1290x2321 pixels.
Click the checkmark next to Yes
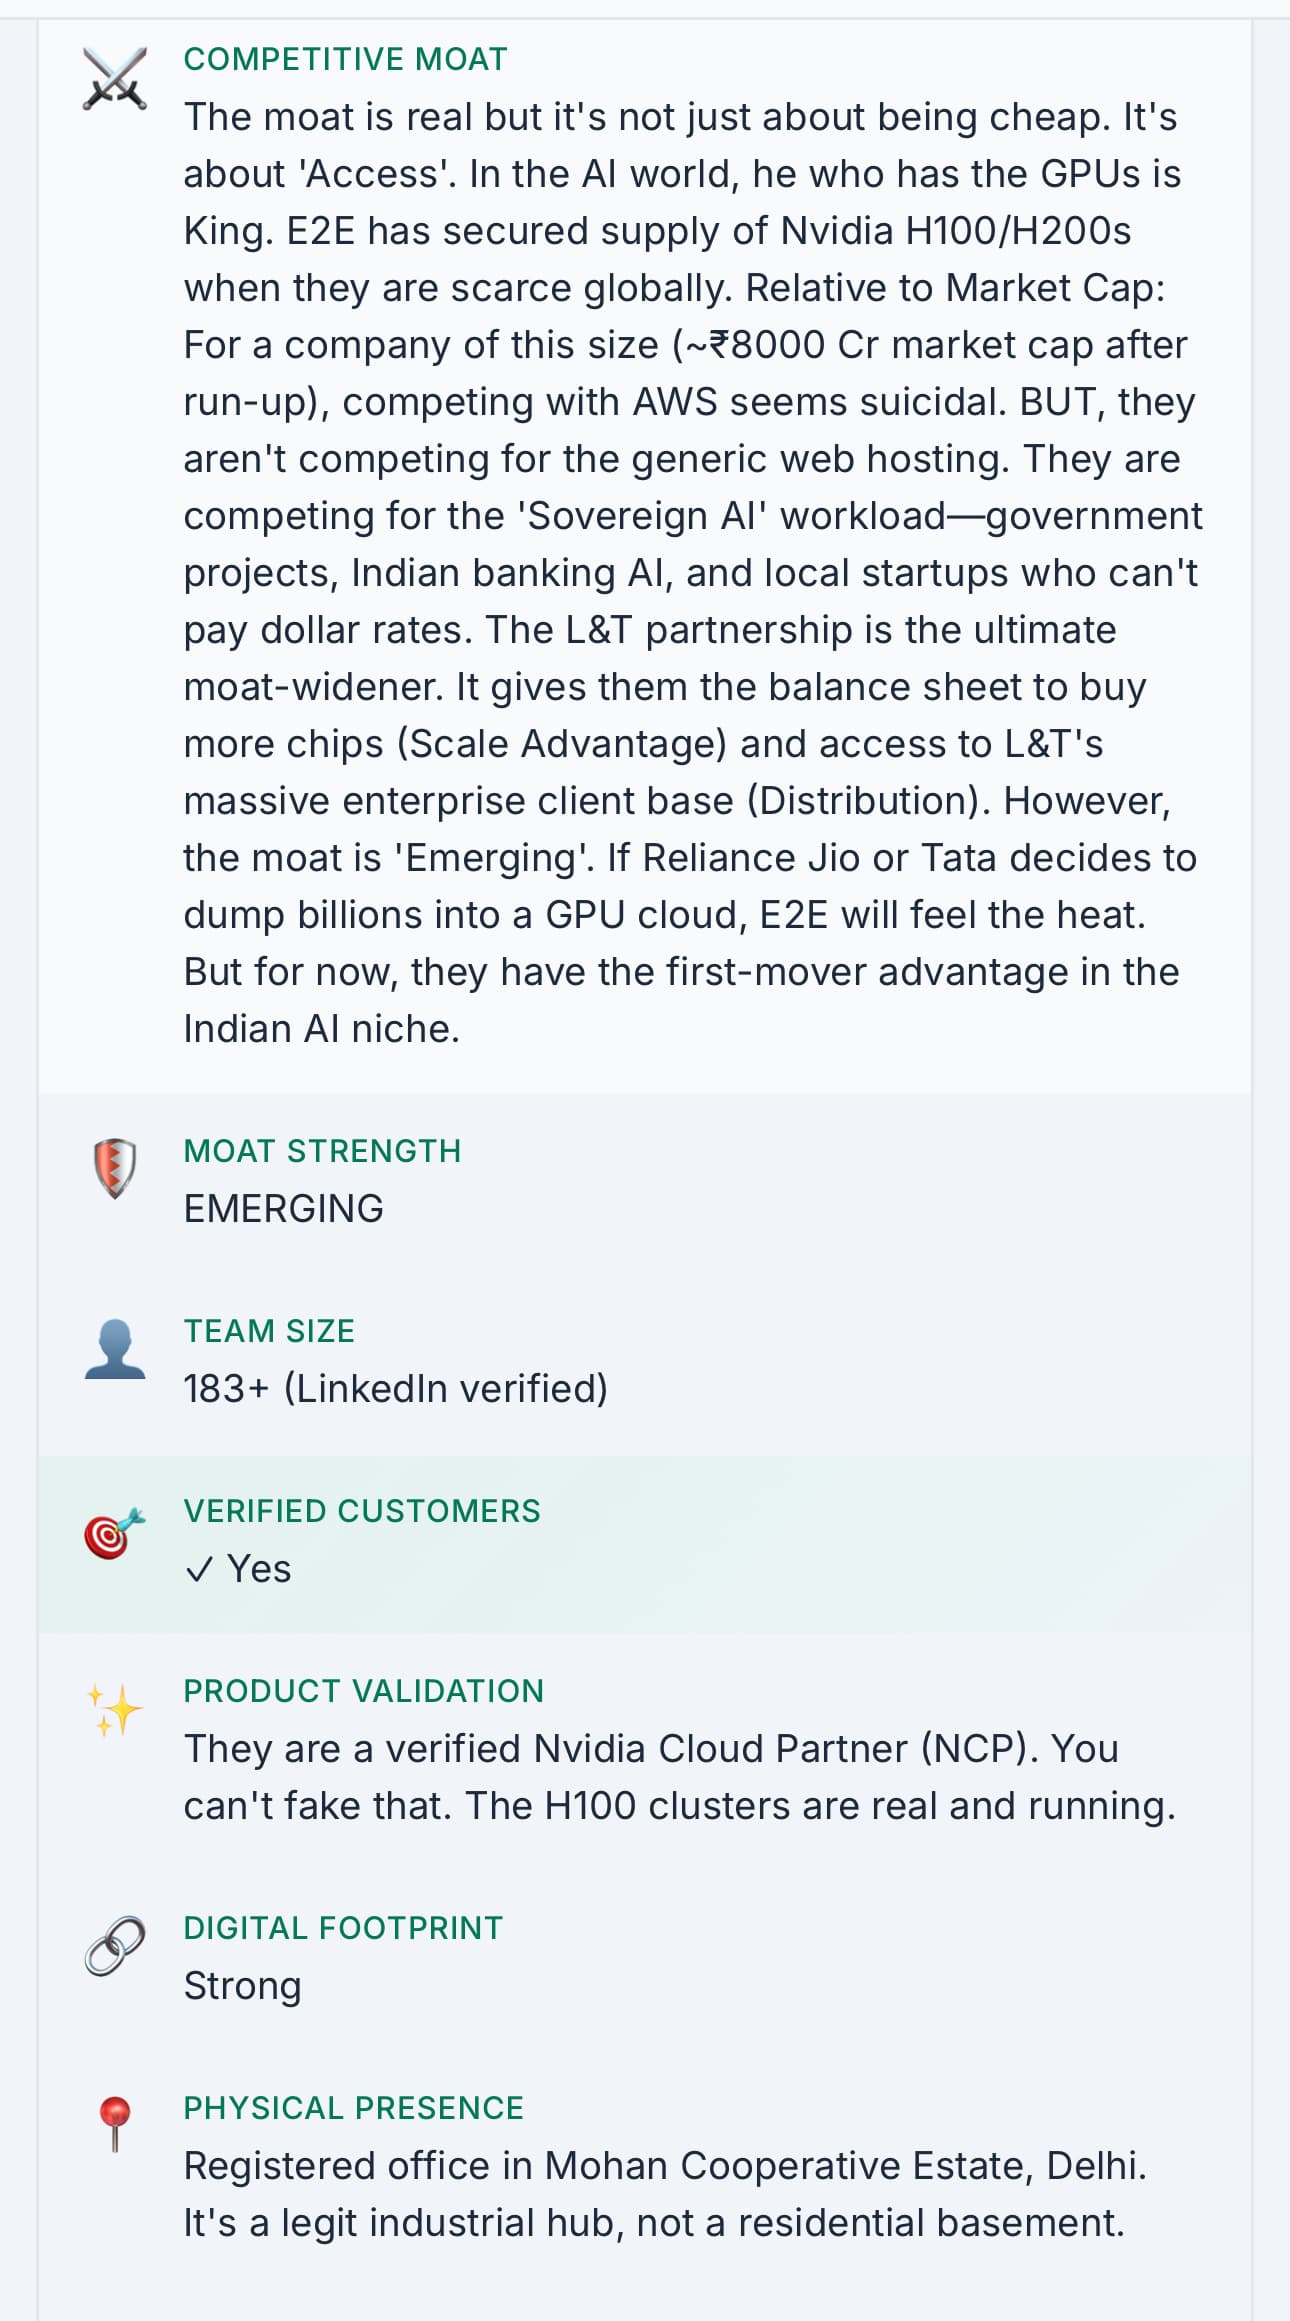[x=199, y=1570]
